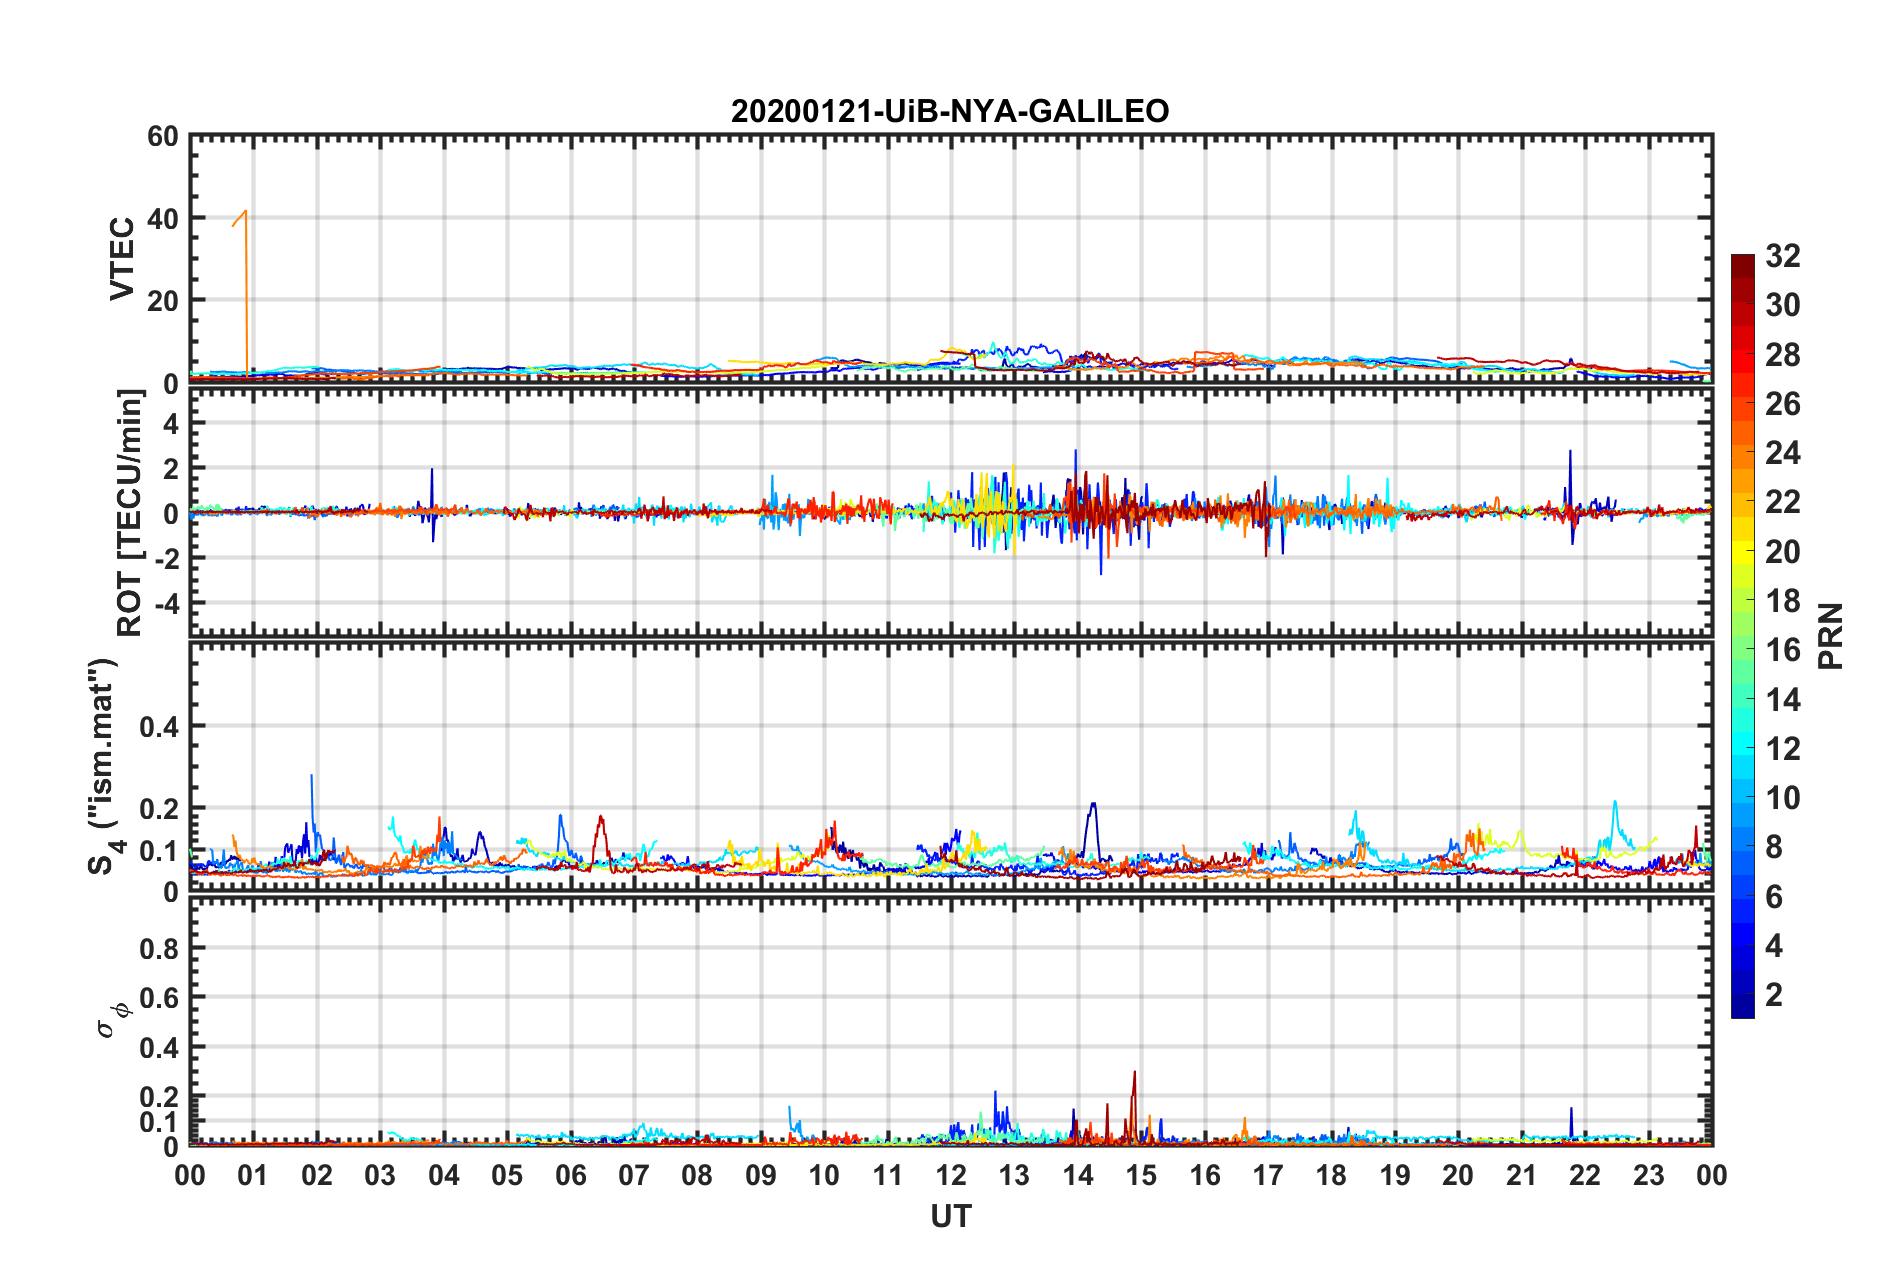Click the 17 hour tick on UT axis

(x=1268, y=1175)
